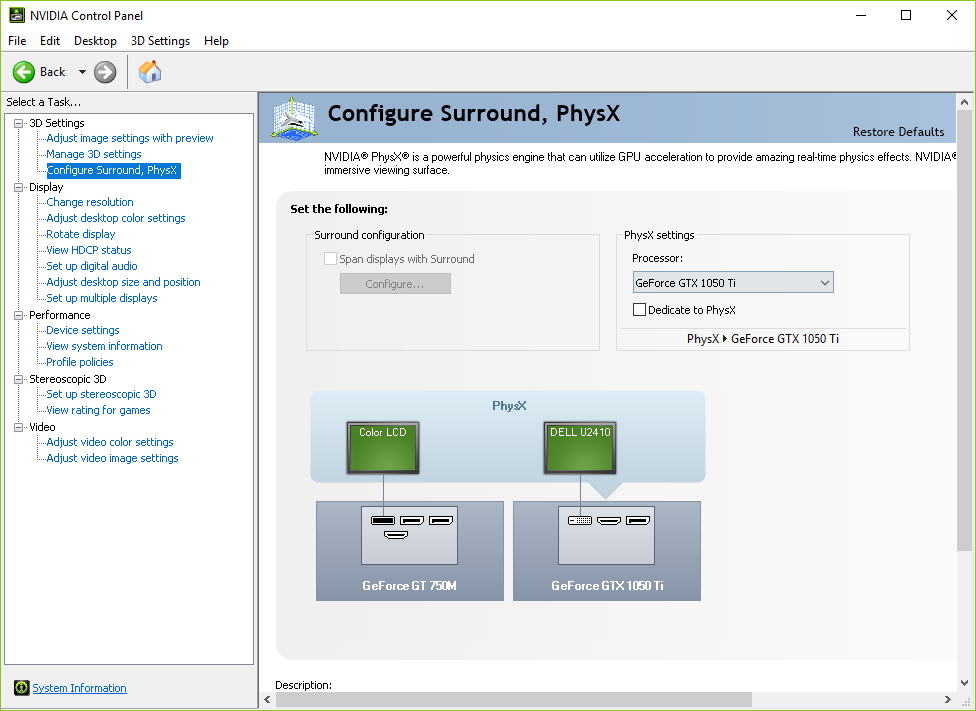Screen dimensions: 976x711
Task: Collapse the Performance tree node
Action: point(19,315)
